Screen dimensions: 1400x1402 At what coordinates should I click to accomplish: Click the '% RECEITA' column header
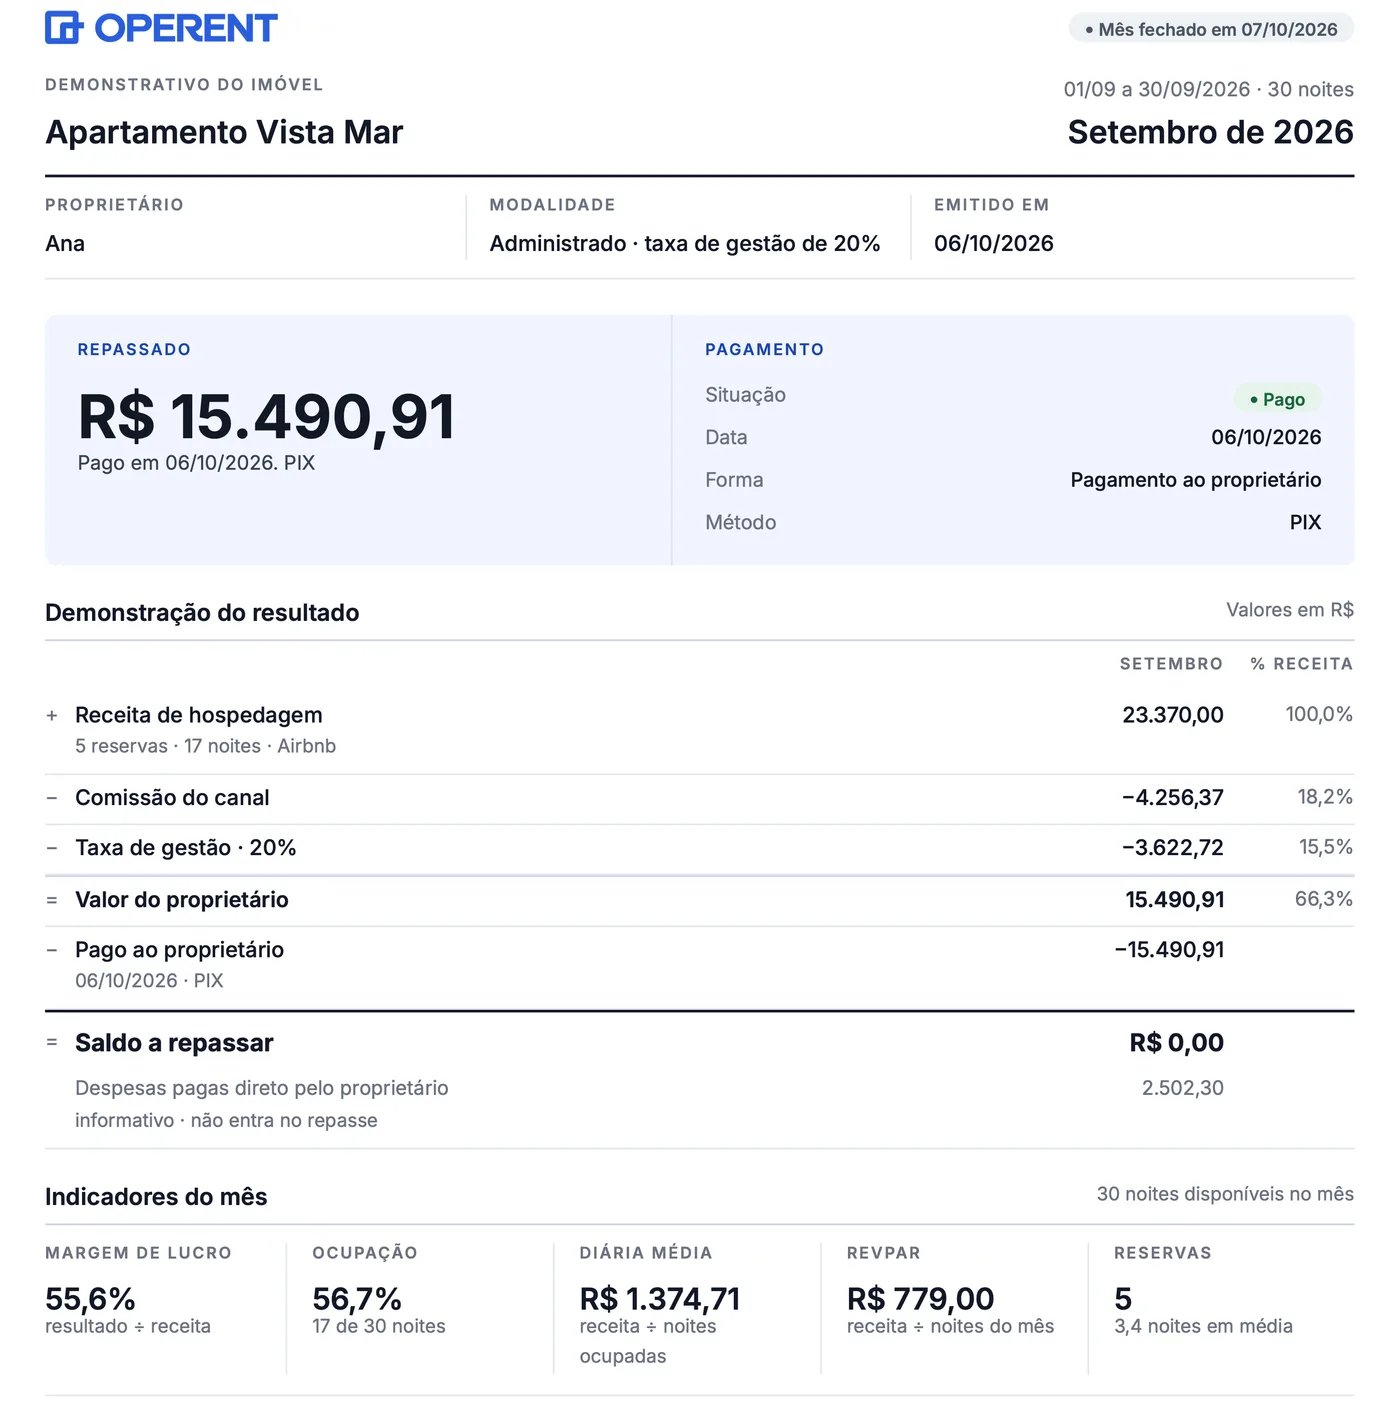[1301, 664]
